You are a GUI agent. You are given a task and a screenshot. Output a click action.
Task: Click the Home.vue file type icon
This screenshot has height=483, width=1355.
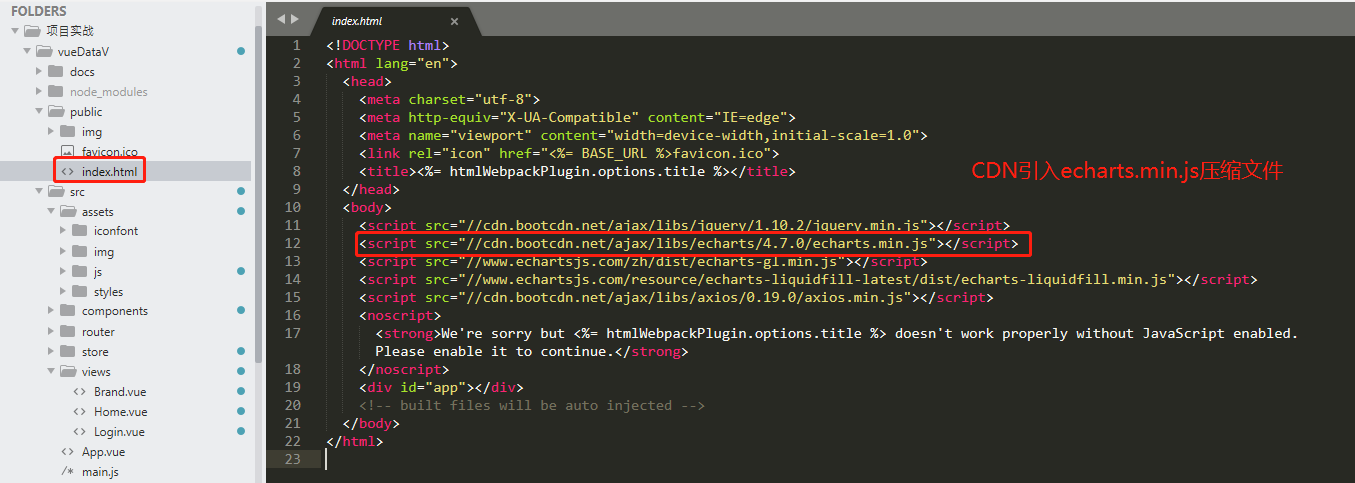[79, 411]
